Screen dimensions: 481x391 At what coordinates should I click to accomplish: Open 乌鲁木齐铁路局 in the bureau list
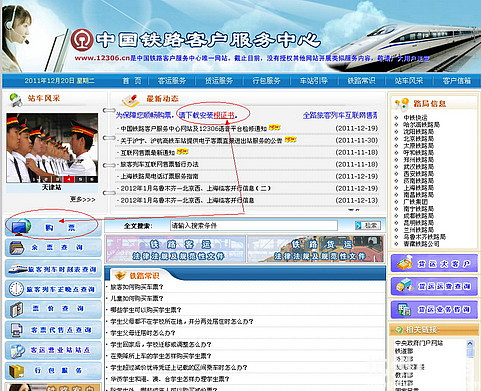[x=425, y=237]
